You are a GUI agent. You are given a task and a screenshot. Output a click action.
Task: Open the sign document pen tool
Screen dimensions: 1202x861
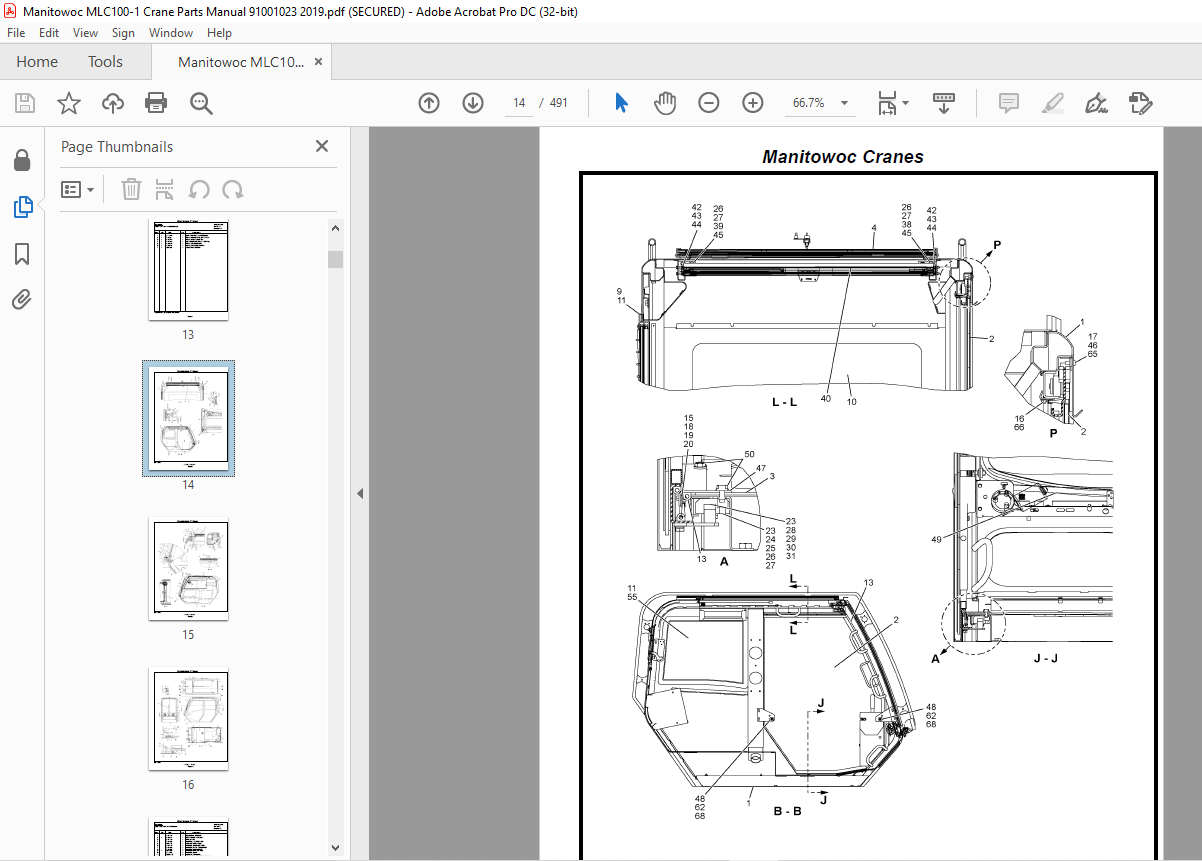coord(1096,103)
